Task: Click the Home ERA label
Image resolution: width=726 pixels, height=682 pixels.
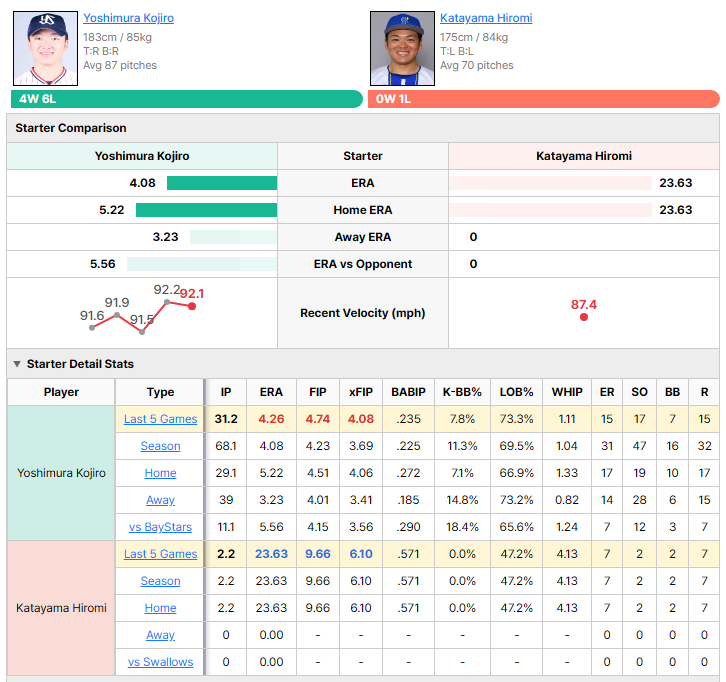Action: click(363, 210)
